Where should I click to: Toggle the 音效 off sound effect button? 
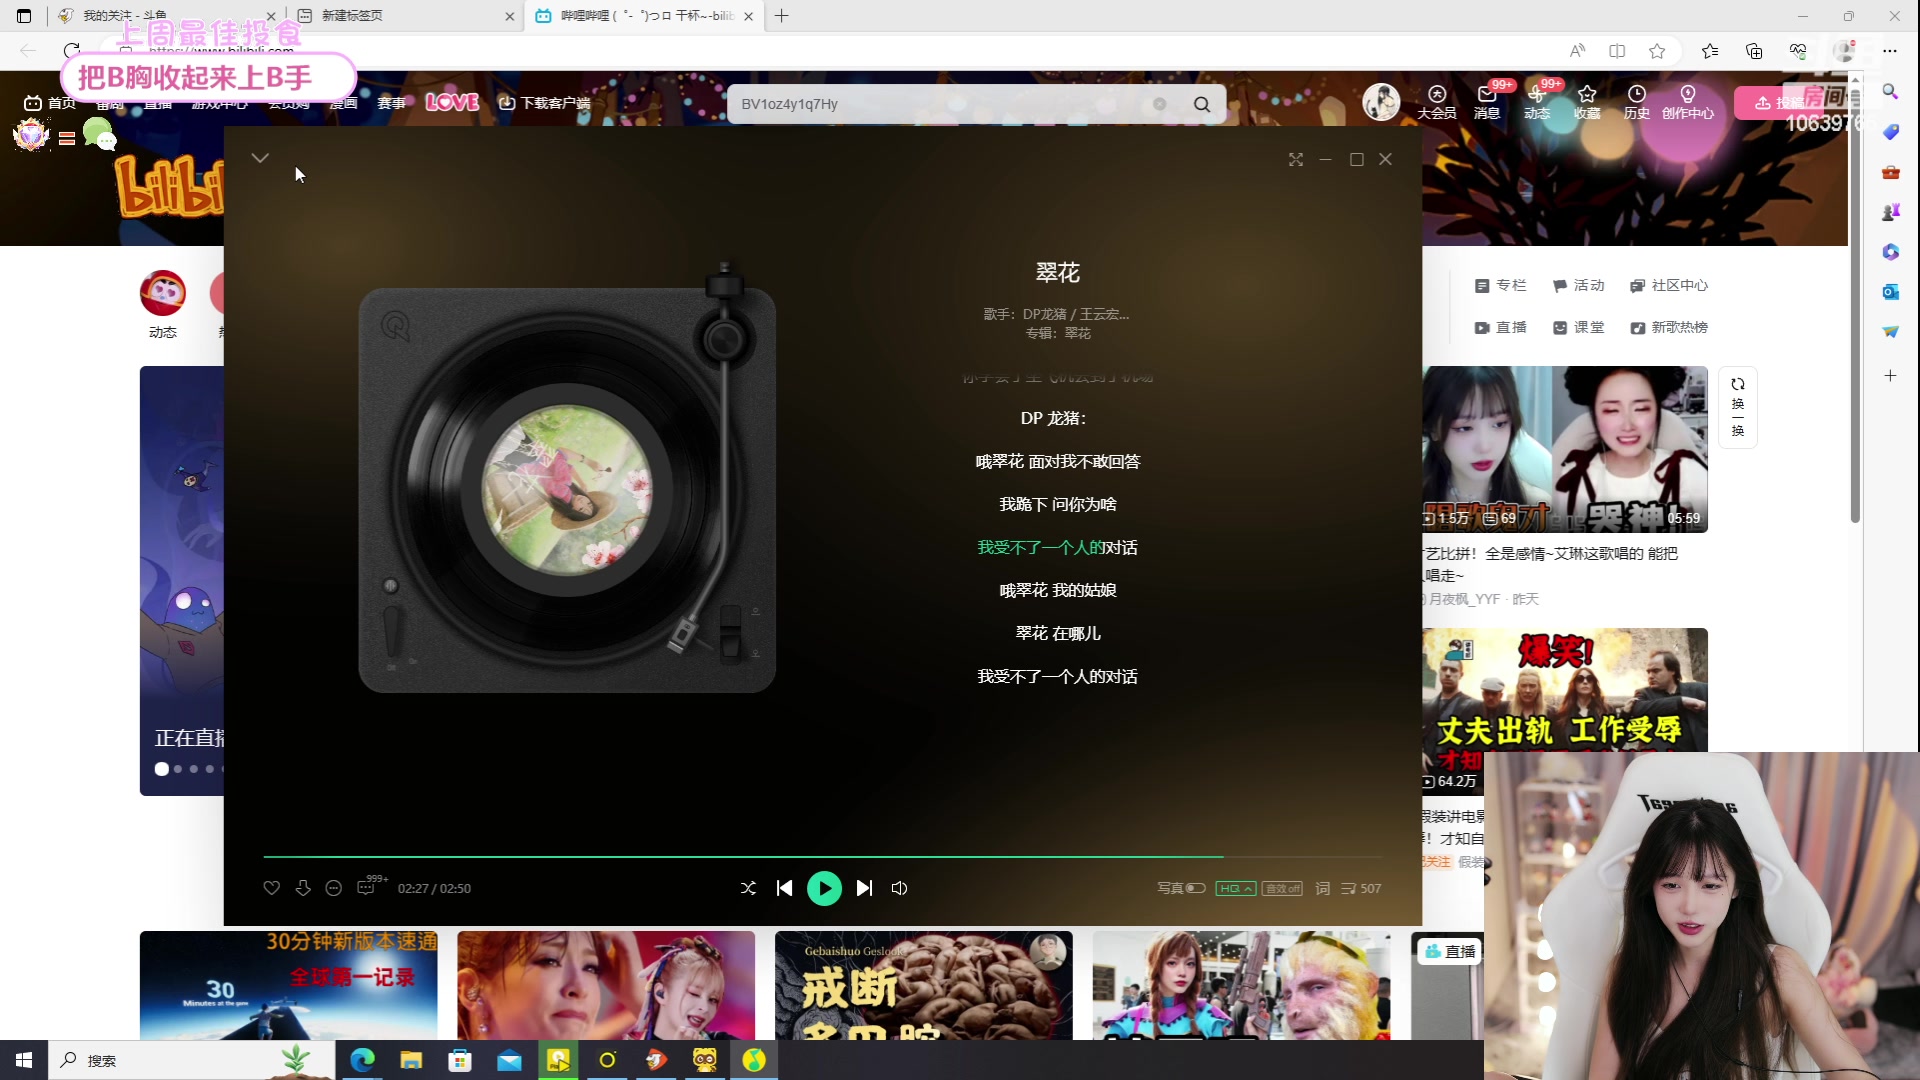point(1282,888)
